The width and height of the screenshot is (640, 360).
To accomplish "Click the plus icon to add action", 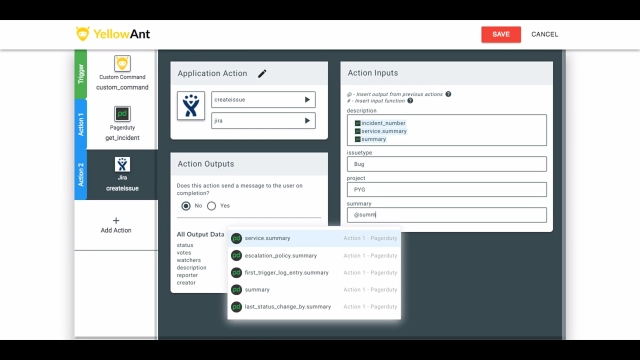I will [116, 220].
